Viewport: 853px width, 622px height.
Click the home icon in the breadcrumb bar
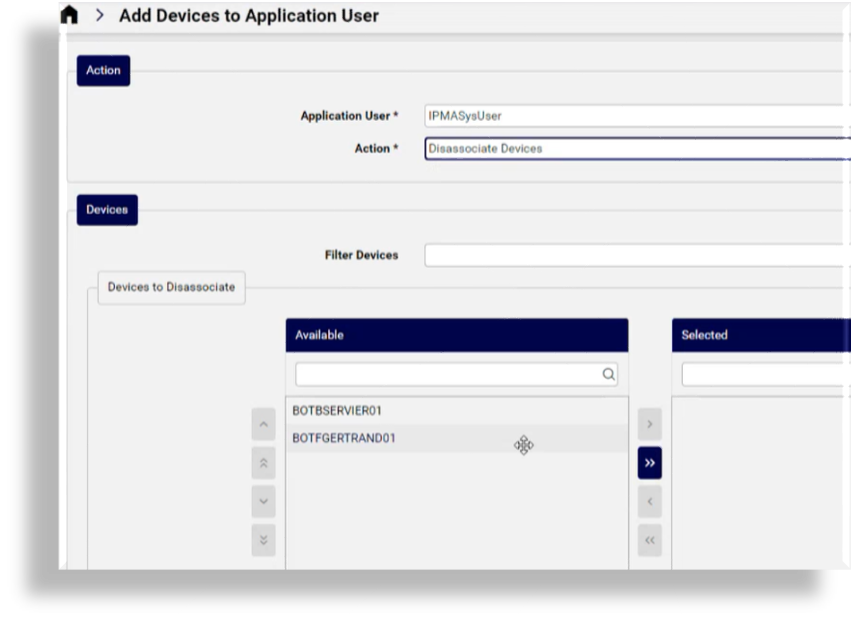click(x=68, y=15)
